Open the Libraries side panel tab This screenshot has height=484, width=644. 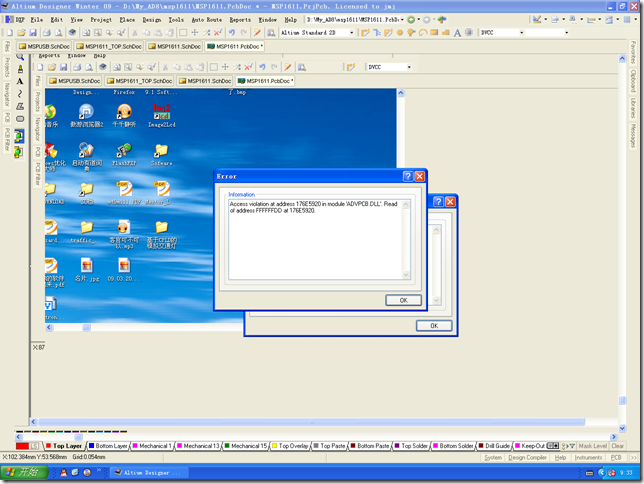pyautogui.click(x=633, y=107)
